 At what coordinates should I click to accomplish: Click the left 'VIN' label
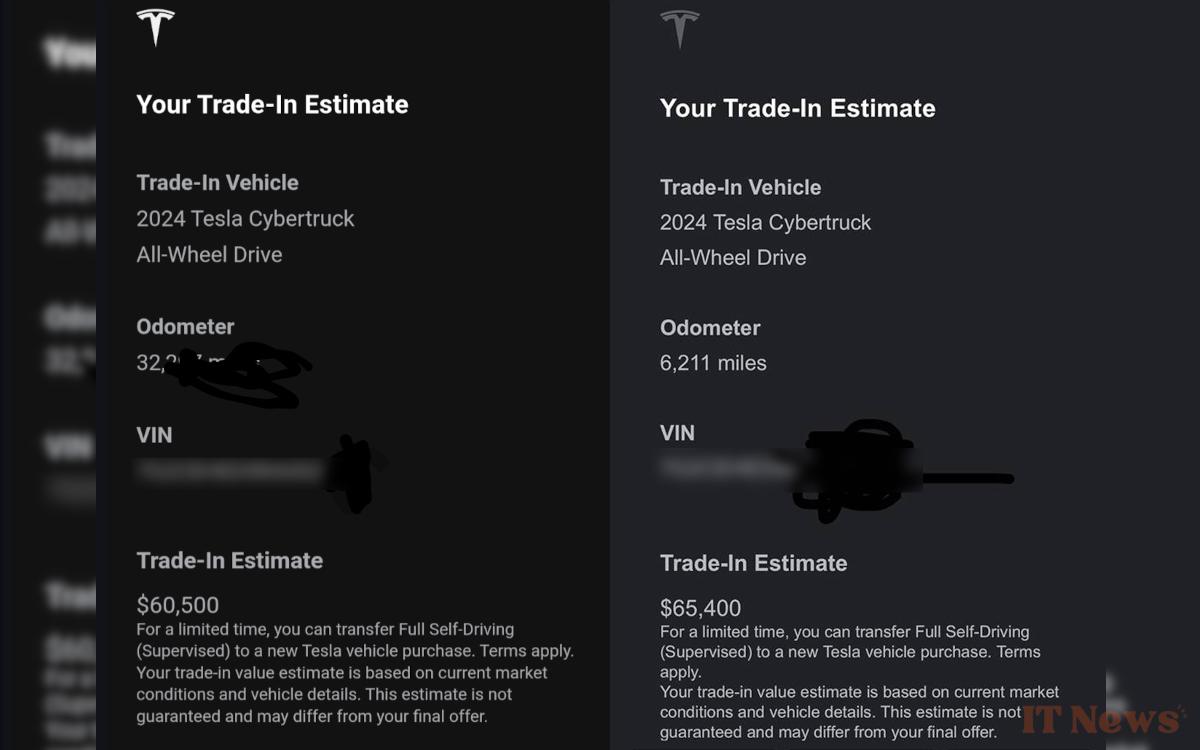pyautogui.click(x=154, y=435)
